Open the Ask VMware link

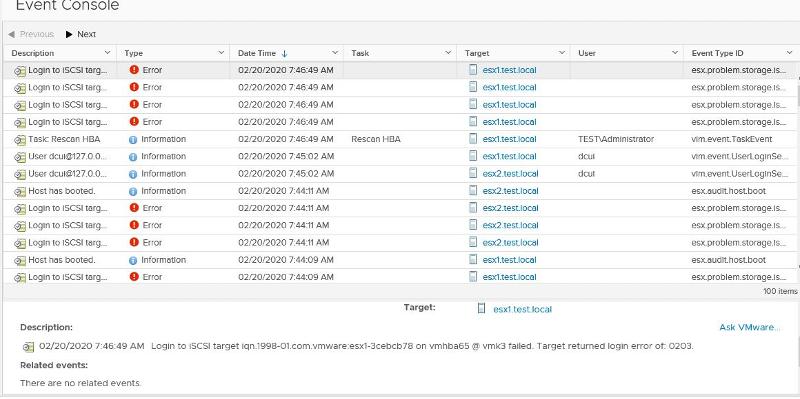[749, 327]
